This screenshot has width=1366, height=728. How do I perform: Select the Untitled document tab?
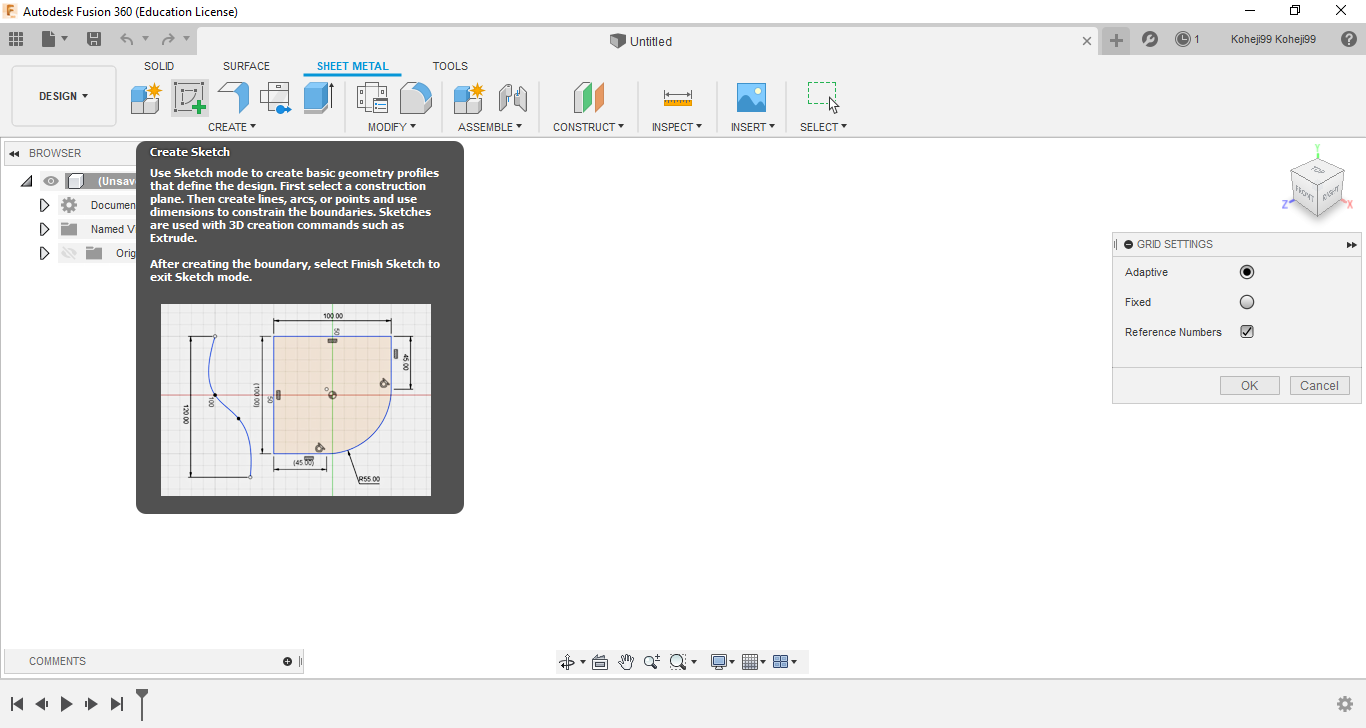[x=640, y=41]
